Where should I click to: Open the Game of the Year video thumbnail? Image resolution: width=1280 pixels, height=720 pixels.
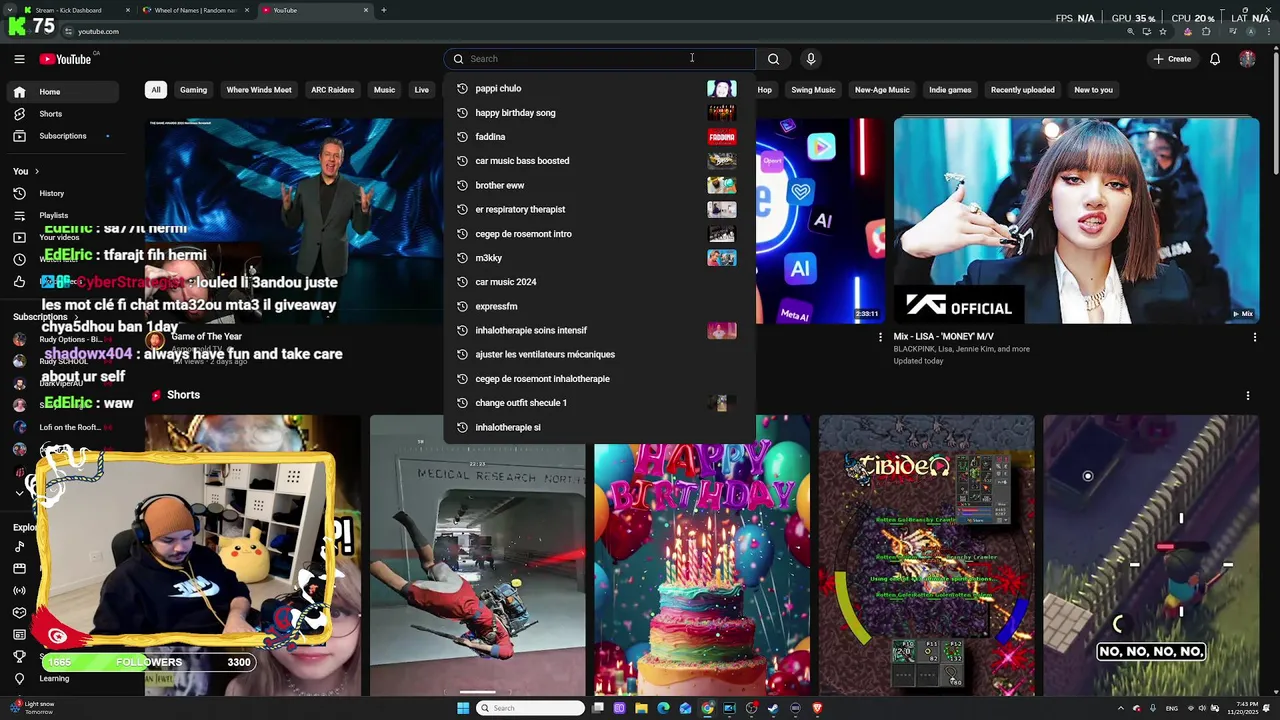[x=293, y=220]
